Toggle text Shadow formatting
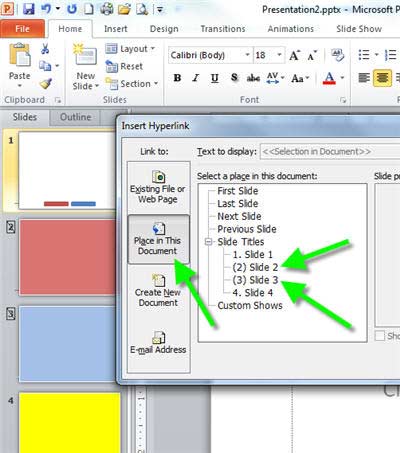Image resolution: width=400 pixels, height=453 pixels. [234, 78]
